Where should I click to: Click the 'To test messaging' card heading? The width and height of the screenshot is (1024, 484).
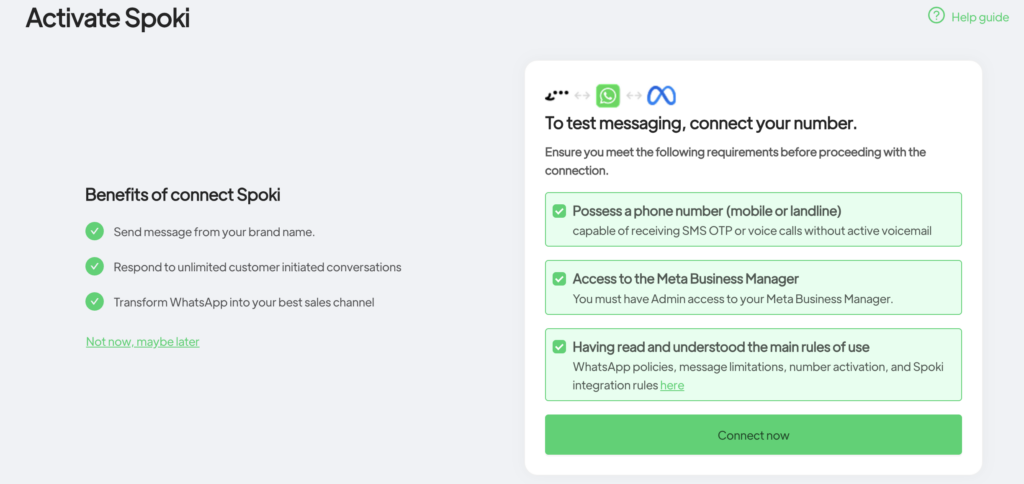(x=701, y=124)
